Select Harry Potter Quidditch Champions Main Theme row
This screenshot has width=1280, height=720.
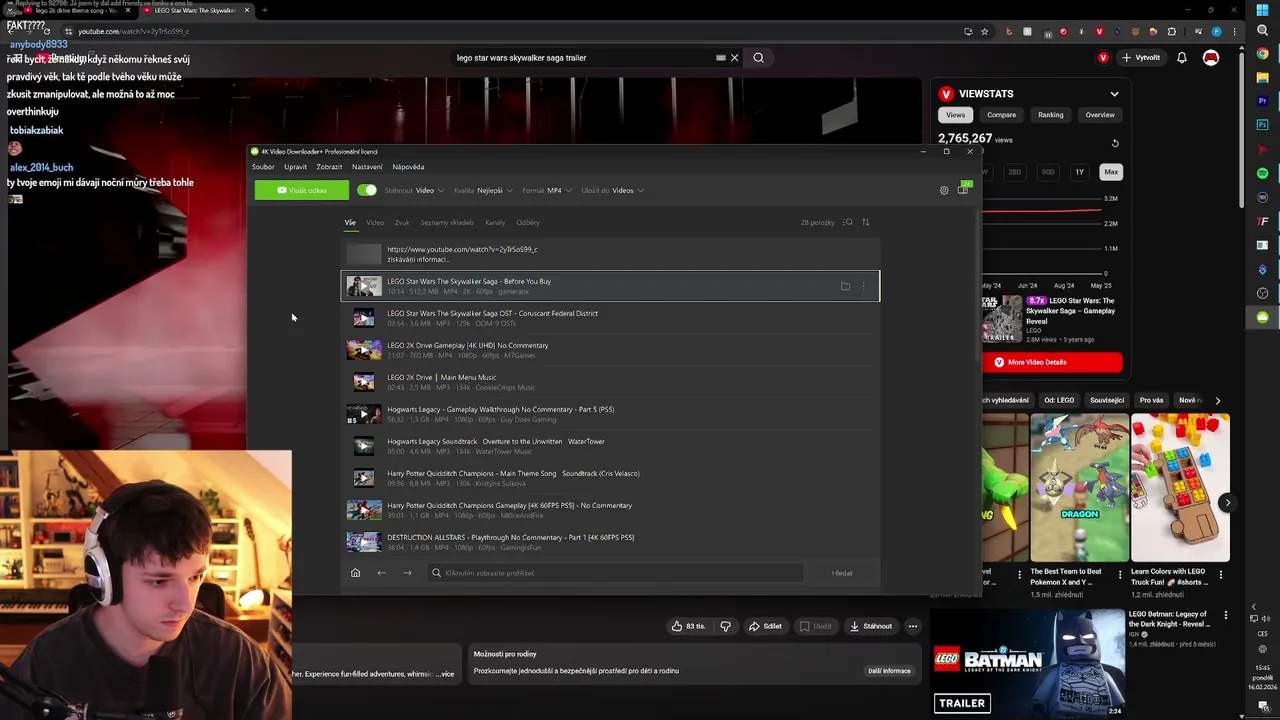click(610, 478)
